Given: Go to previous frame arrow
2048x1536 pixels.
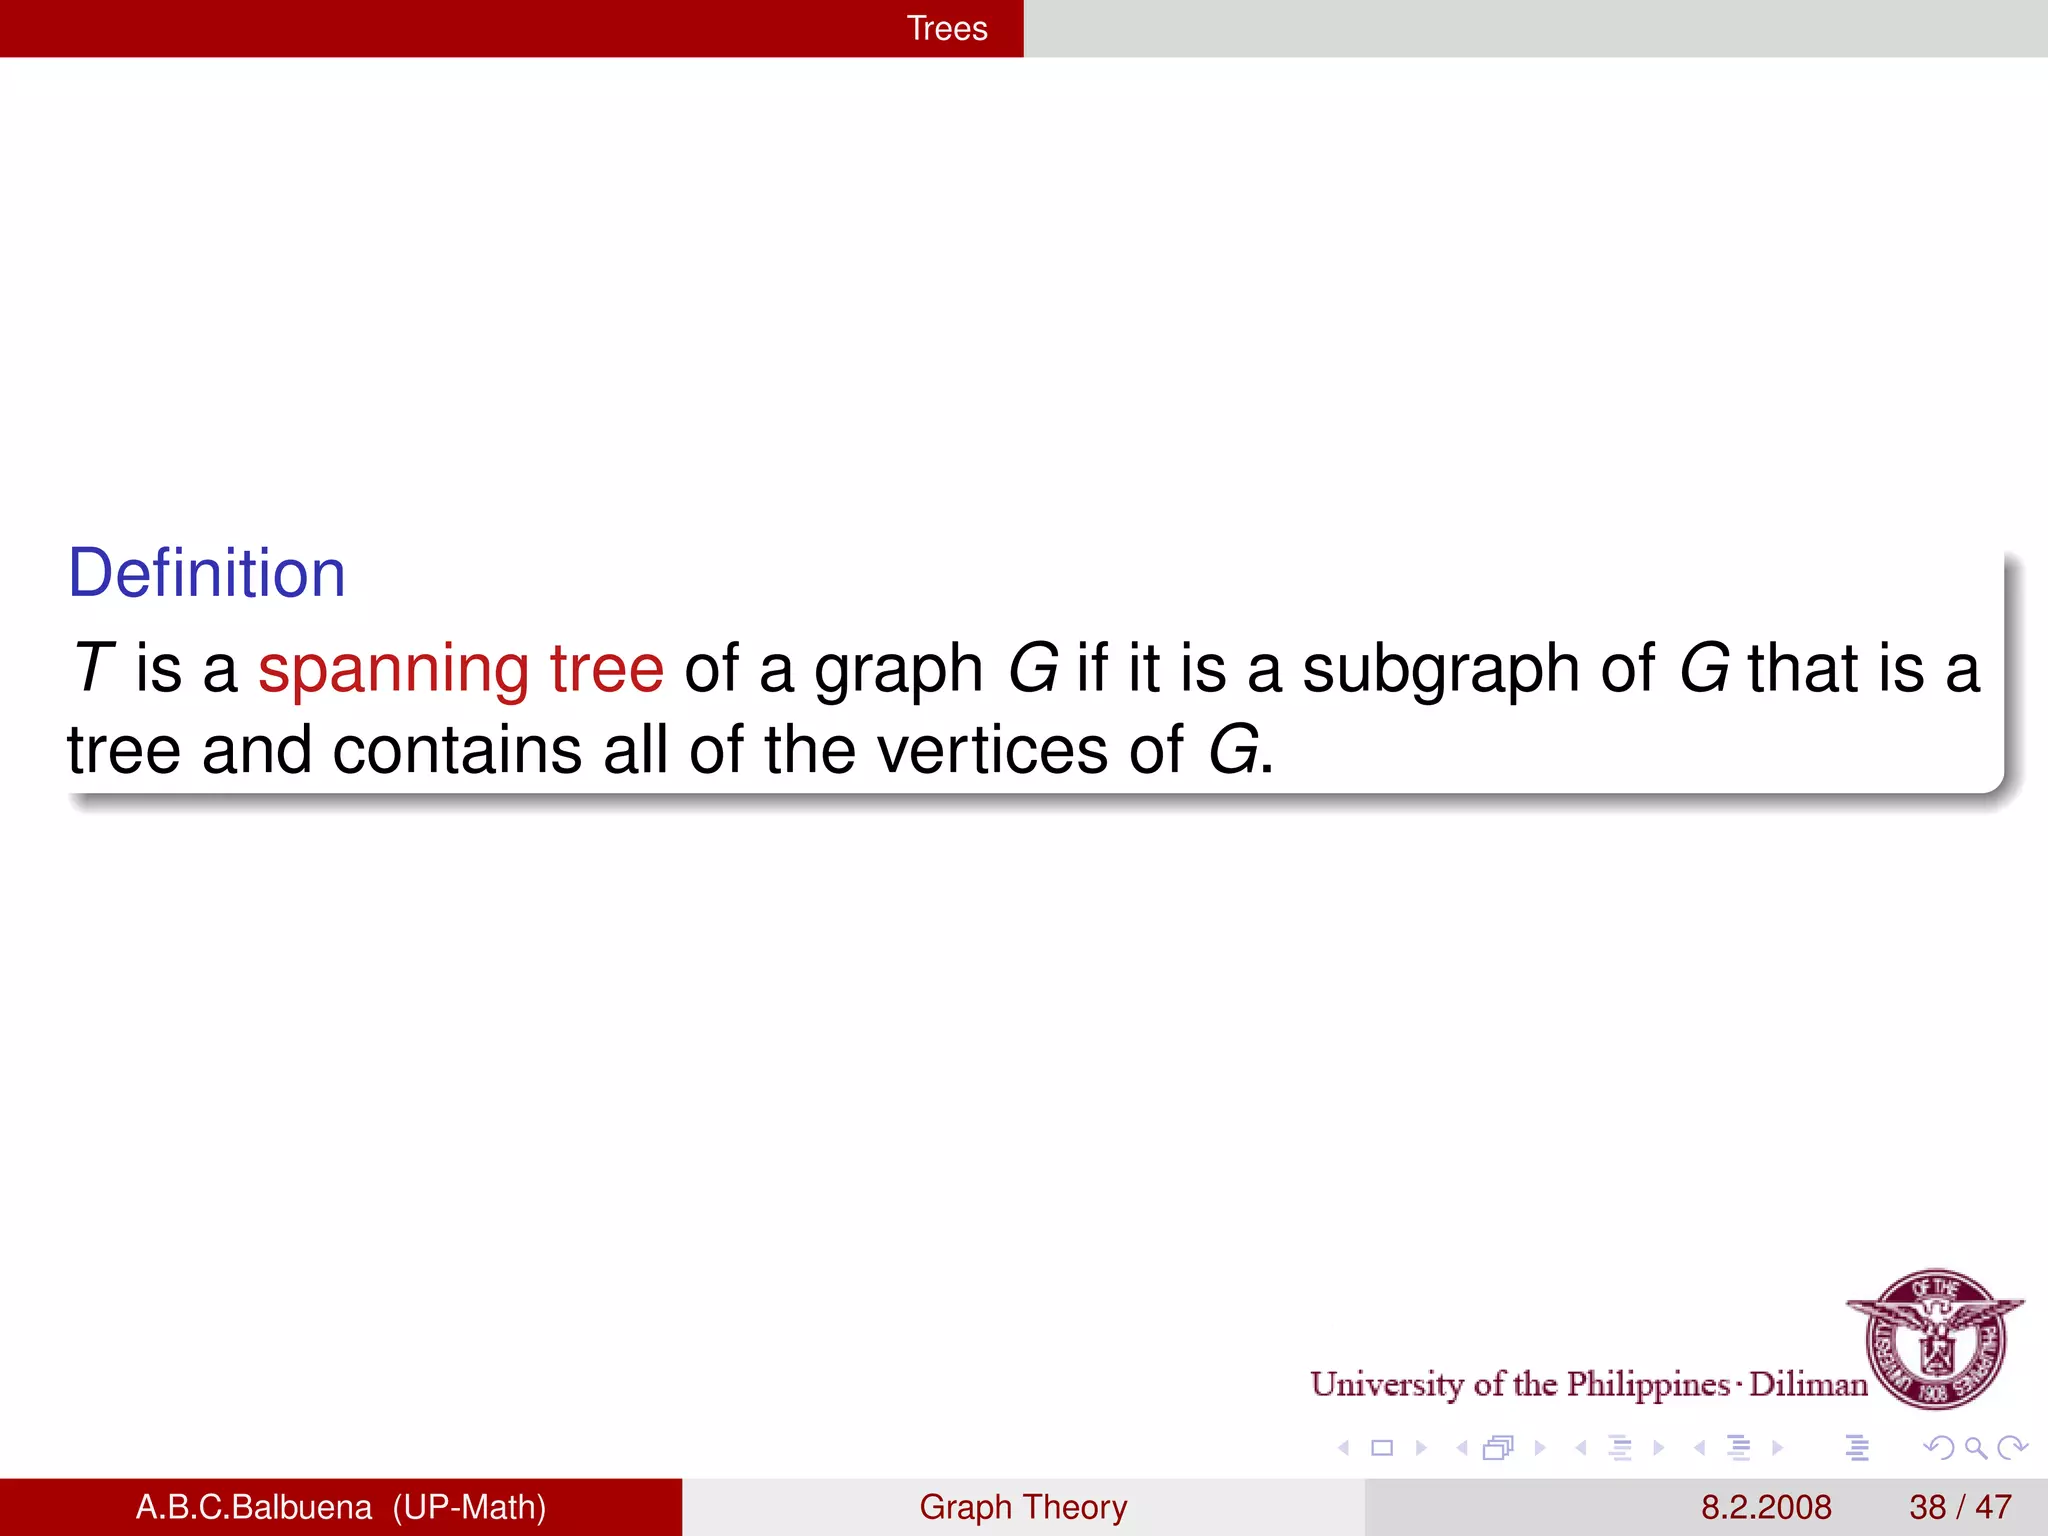Looking at the screenshot, I should tap(1462, 1447).
